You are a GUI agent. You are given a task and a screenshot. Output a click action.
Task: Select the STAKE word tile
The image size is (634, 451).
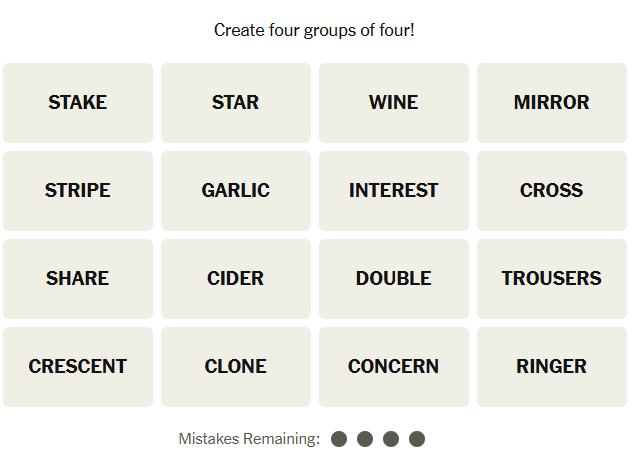point(78,103)
